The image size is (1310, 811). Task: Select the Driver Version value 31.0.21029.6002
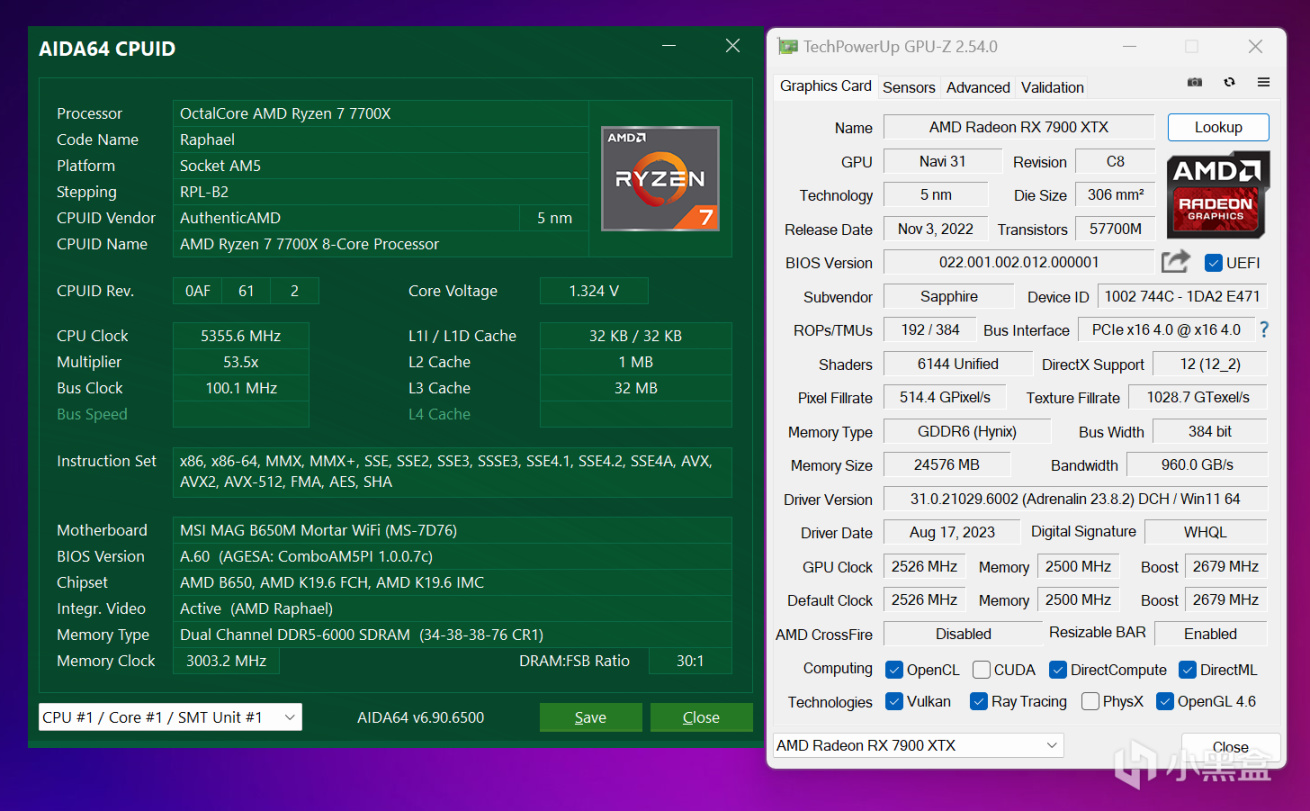tap(1076, 499)
